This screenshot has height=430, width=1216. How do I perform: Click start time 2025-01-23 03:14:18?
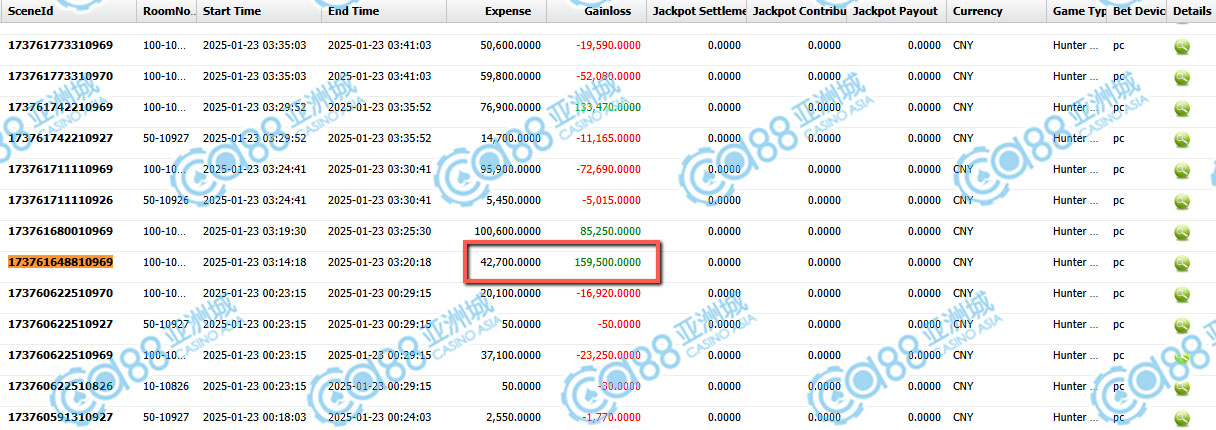point(254,262)
